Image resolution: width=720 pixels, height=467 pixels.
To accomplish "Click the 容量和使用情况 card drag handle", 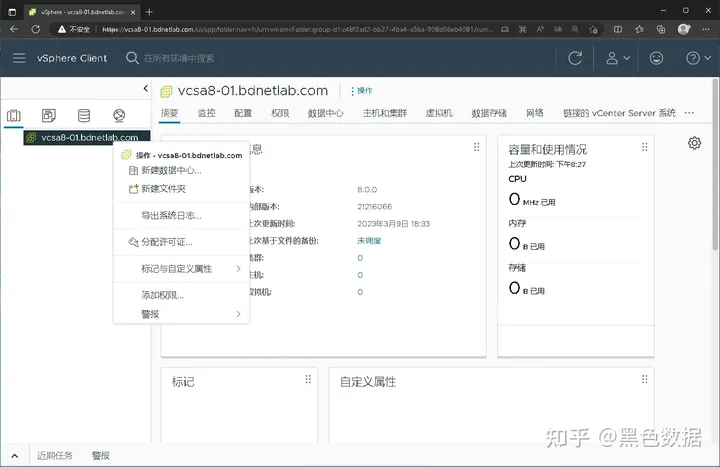I will (x=645, y=147).
